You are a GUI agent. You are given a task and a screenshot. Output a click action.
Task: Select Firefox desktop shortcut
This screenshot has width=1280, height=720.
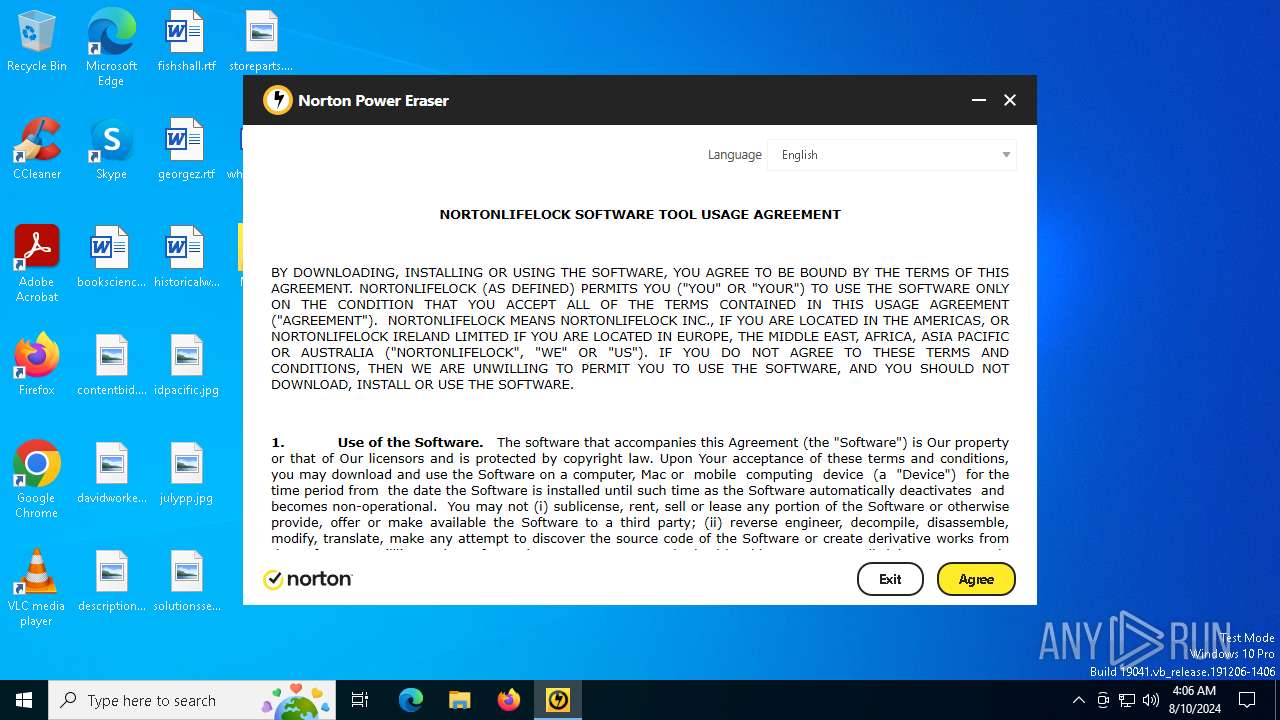pyautogui.click(x=37, y=366)
